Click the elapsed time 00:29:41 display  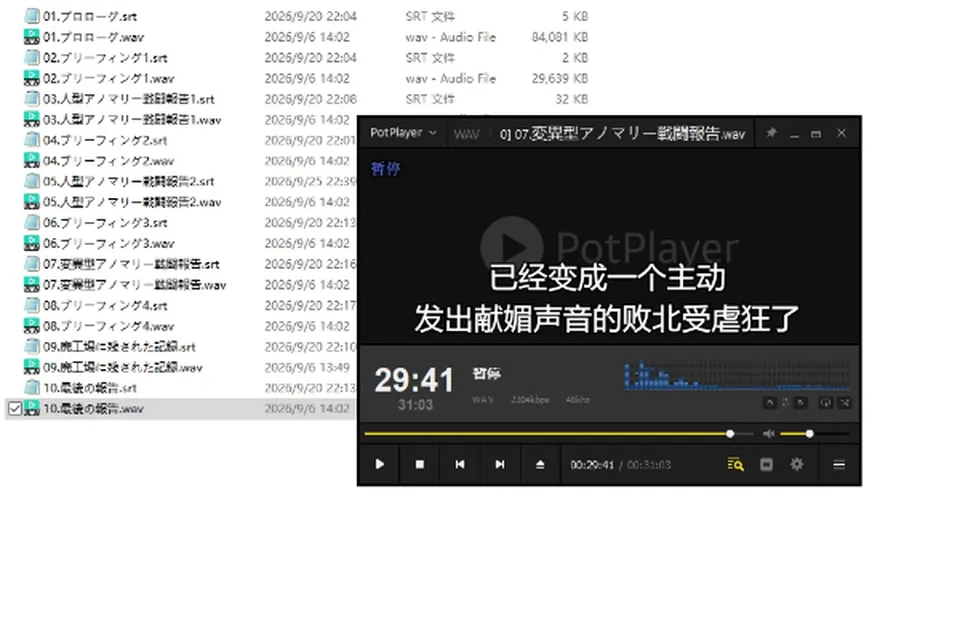click(x=591, y=465)
